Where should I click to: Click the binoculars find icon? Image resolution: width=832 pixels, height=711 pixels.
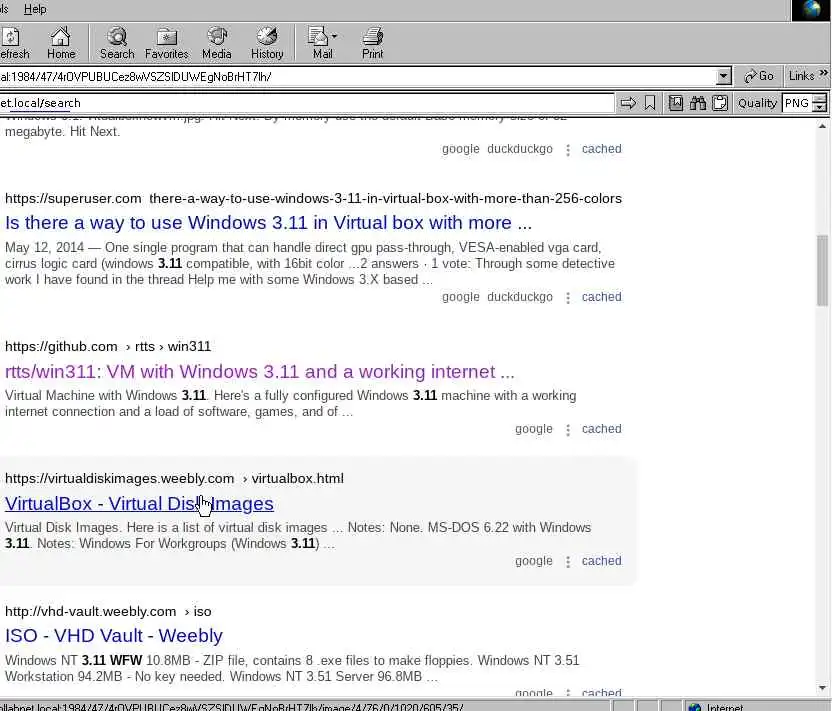(x=698, y=103)
